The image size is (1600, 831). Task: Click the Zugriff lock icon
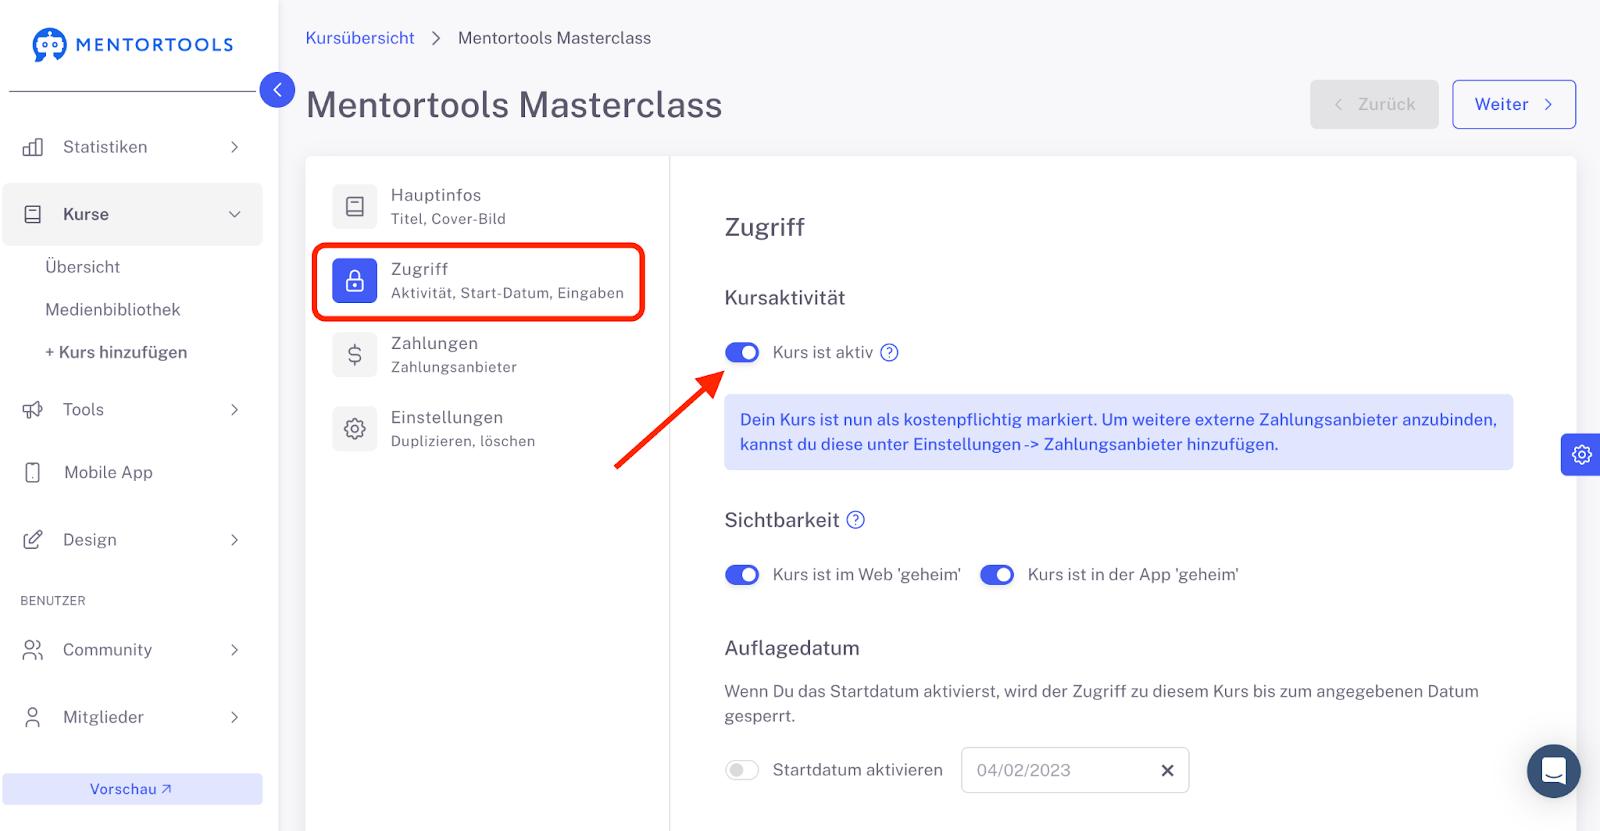355,281
